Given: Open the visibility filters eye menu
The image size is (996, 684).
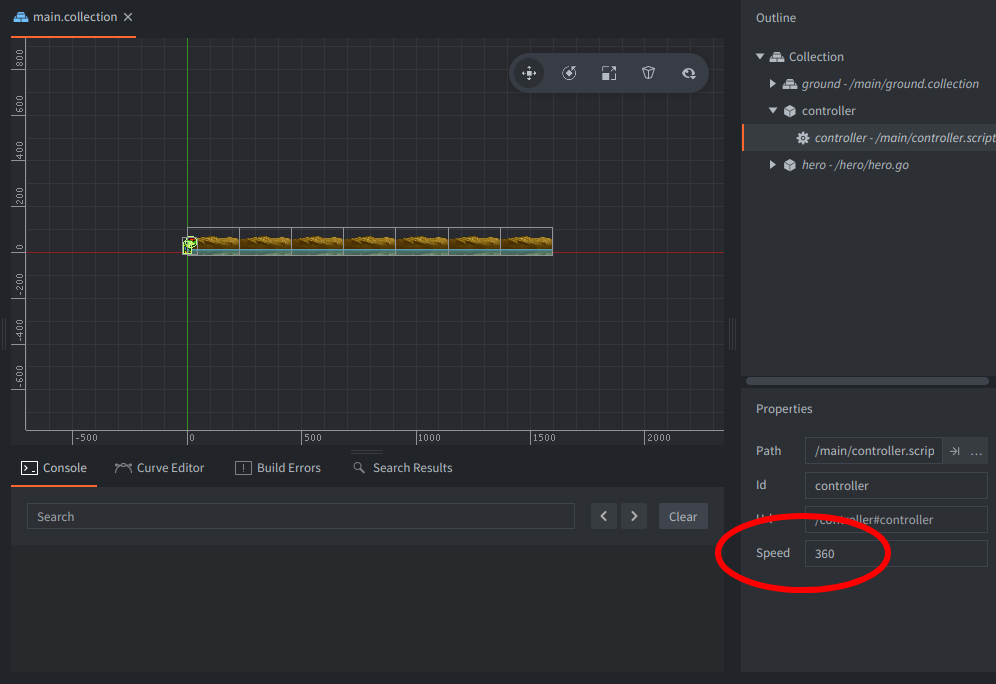Looking at the screenshot, I should 689,73.
